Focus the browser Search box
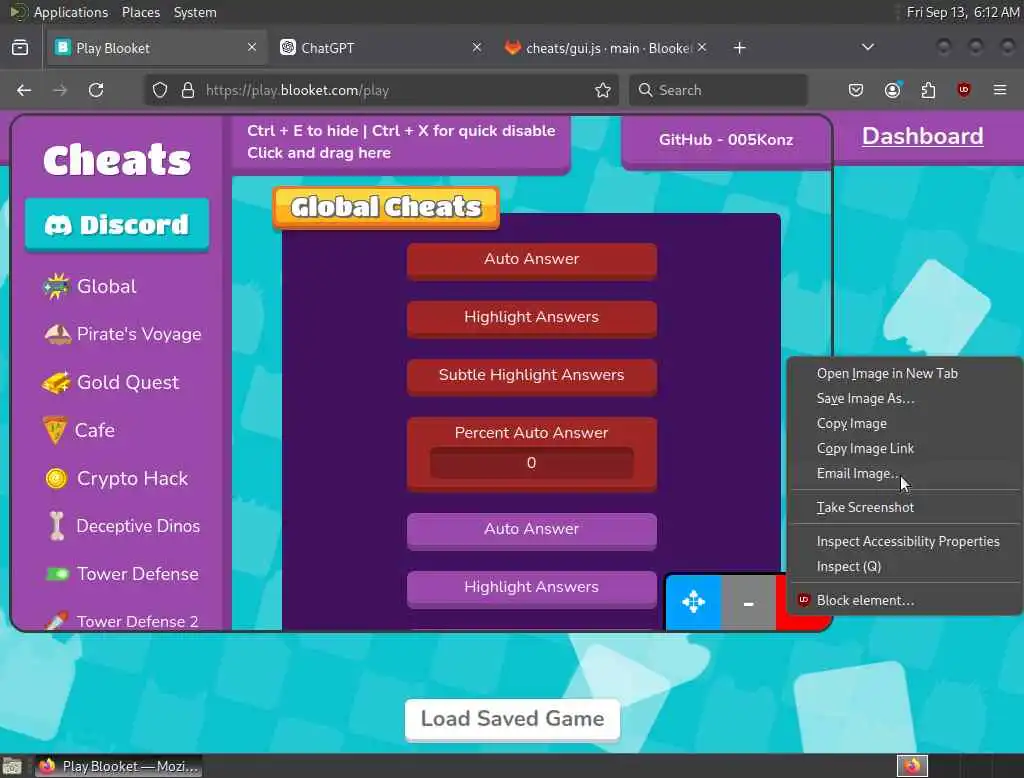The width and height of the screenshot is (1024, 778). click(x=718, y=90)
